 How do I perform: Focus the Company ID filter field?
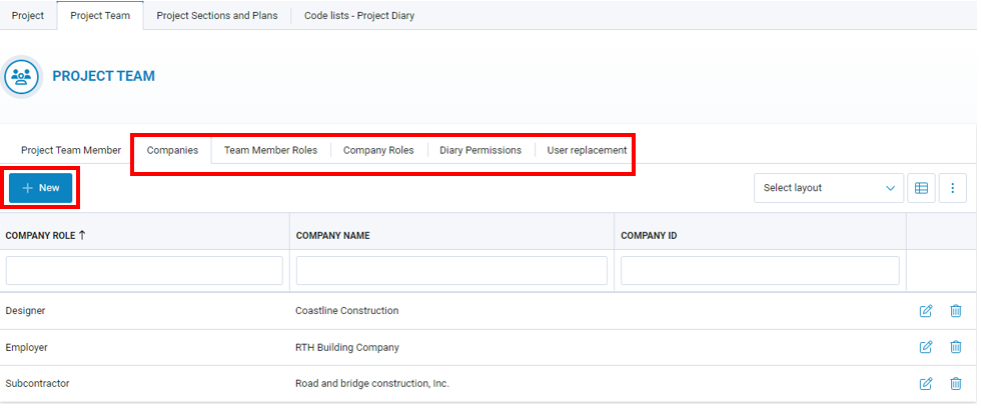click(x=760, y=270)
